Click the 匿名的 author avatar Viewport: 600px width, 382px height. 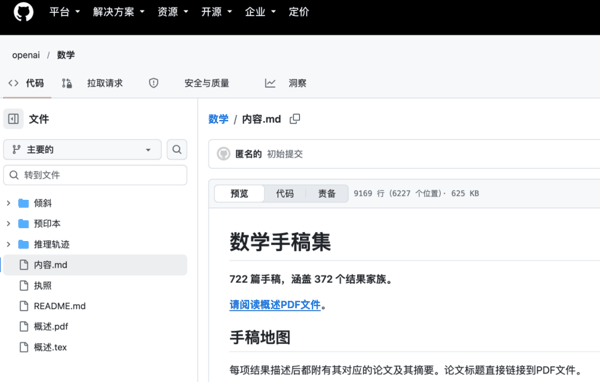click(223, 154)
